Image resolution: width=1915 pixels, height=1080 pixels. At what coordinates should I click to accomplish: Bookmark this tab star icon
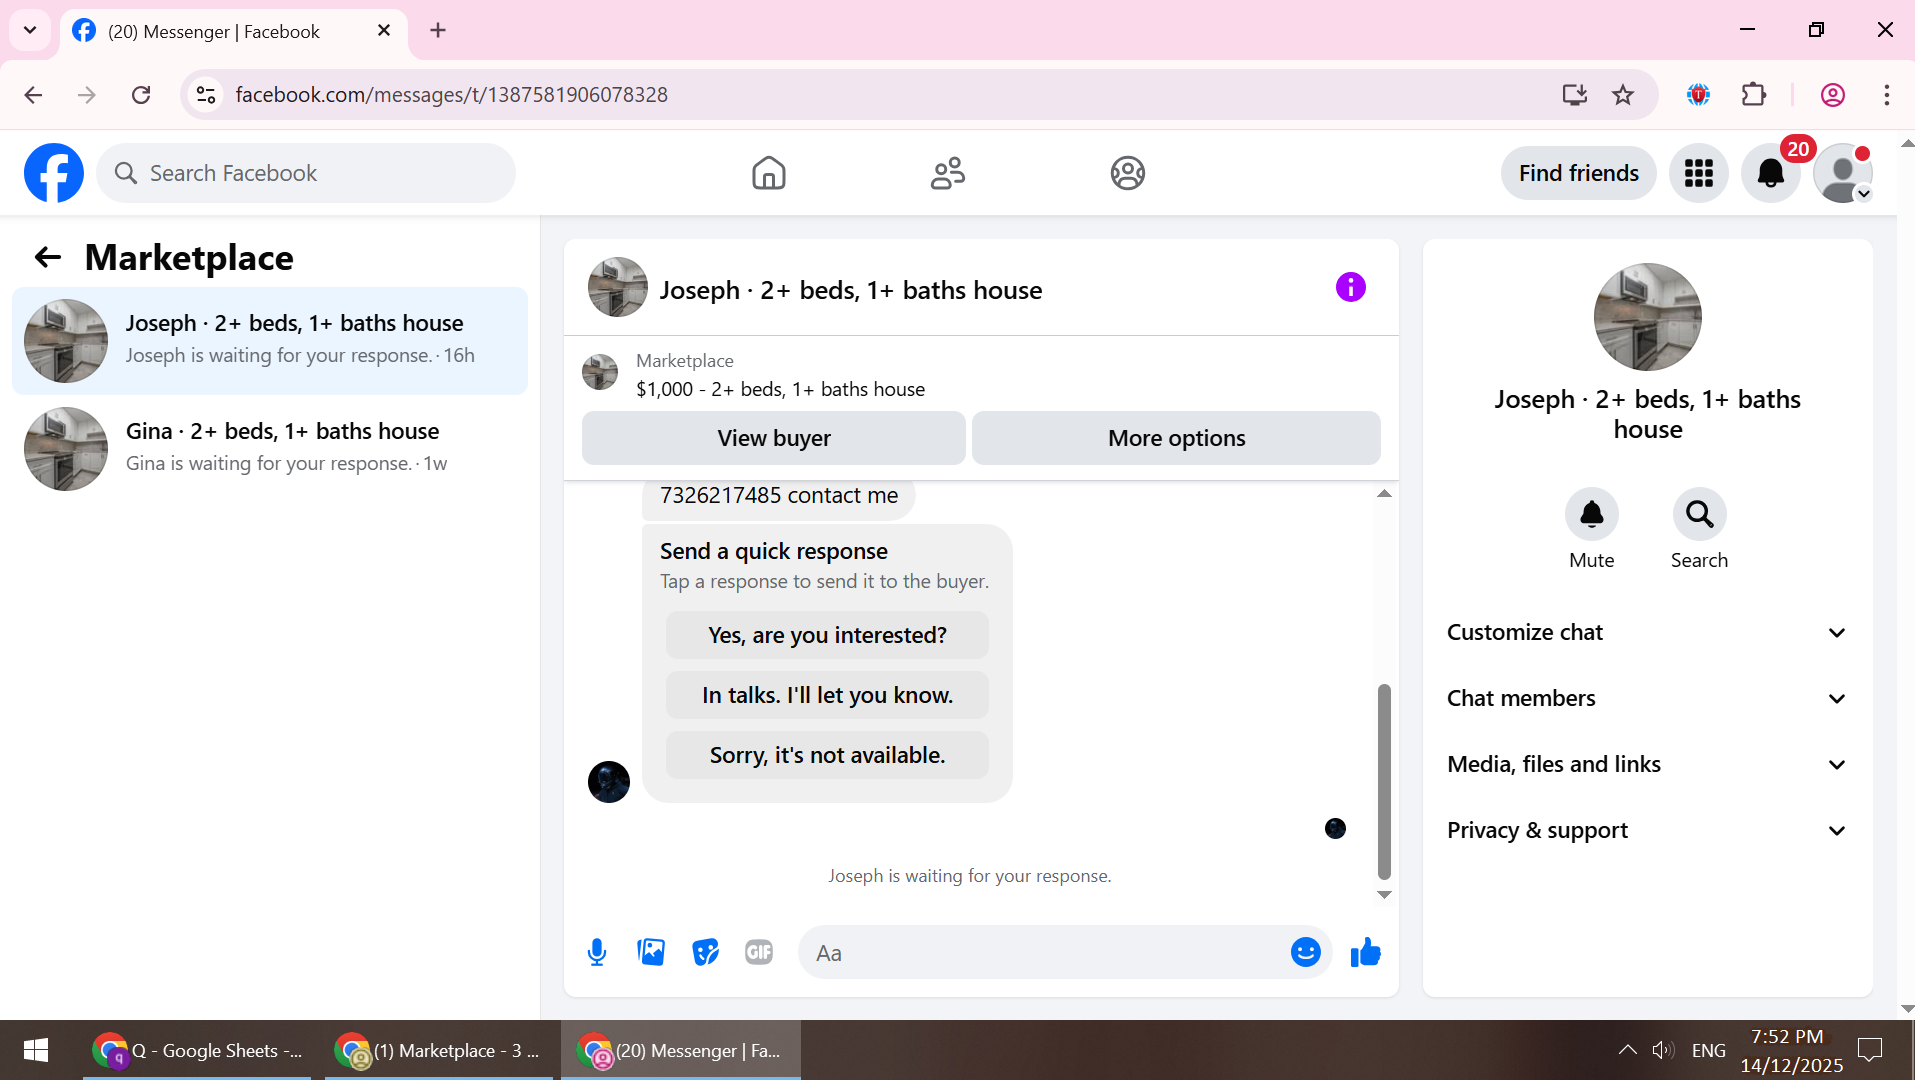pos(1623,95)
